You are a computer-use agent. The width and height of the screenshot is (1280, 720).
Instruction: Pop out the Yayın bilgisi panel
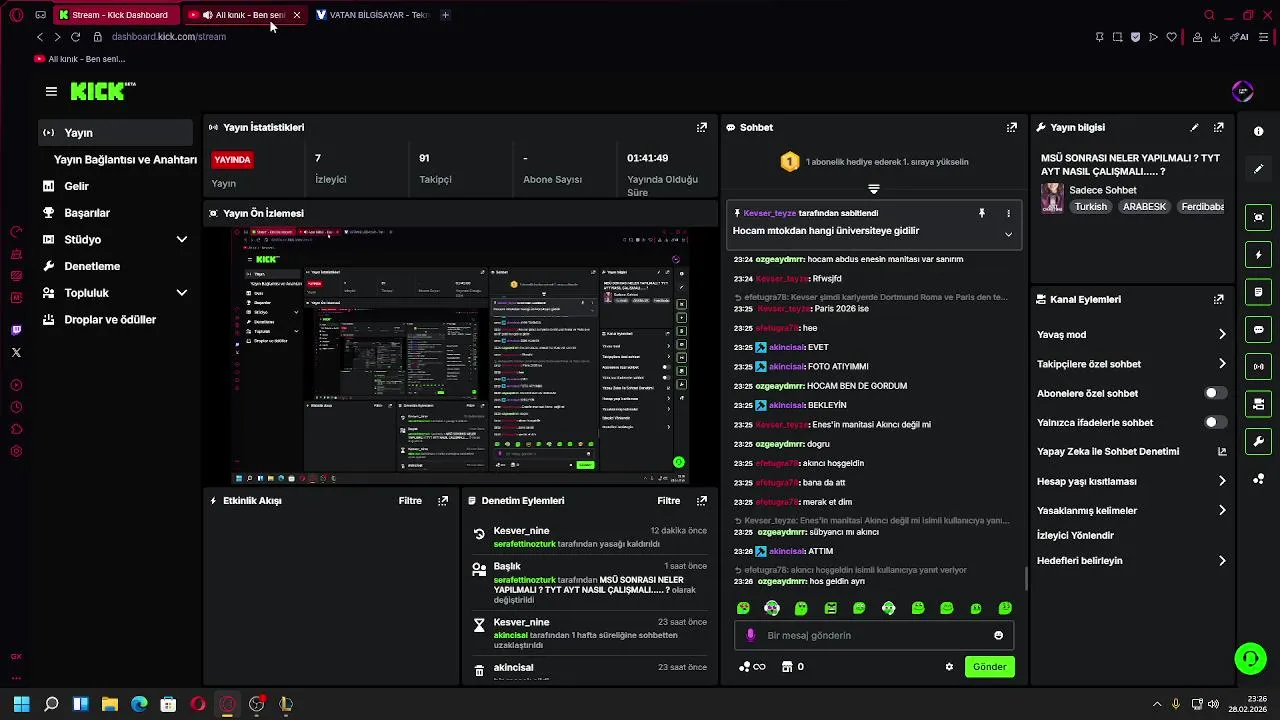click(1218, 127)
